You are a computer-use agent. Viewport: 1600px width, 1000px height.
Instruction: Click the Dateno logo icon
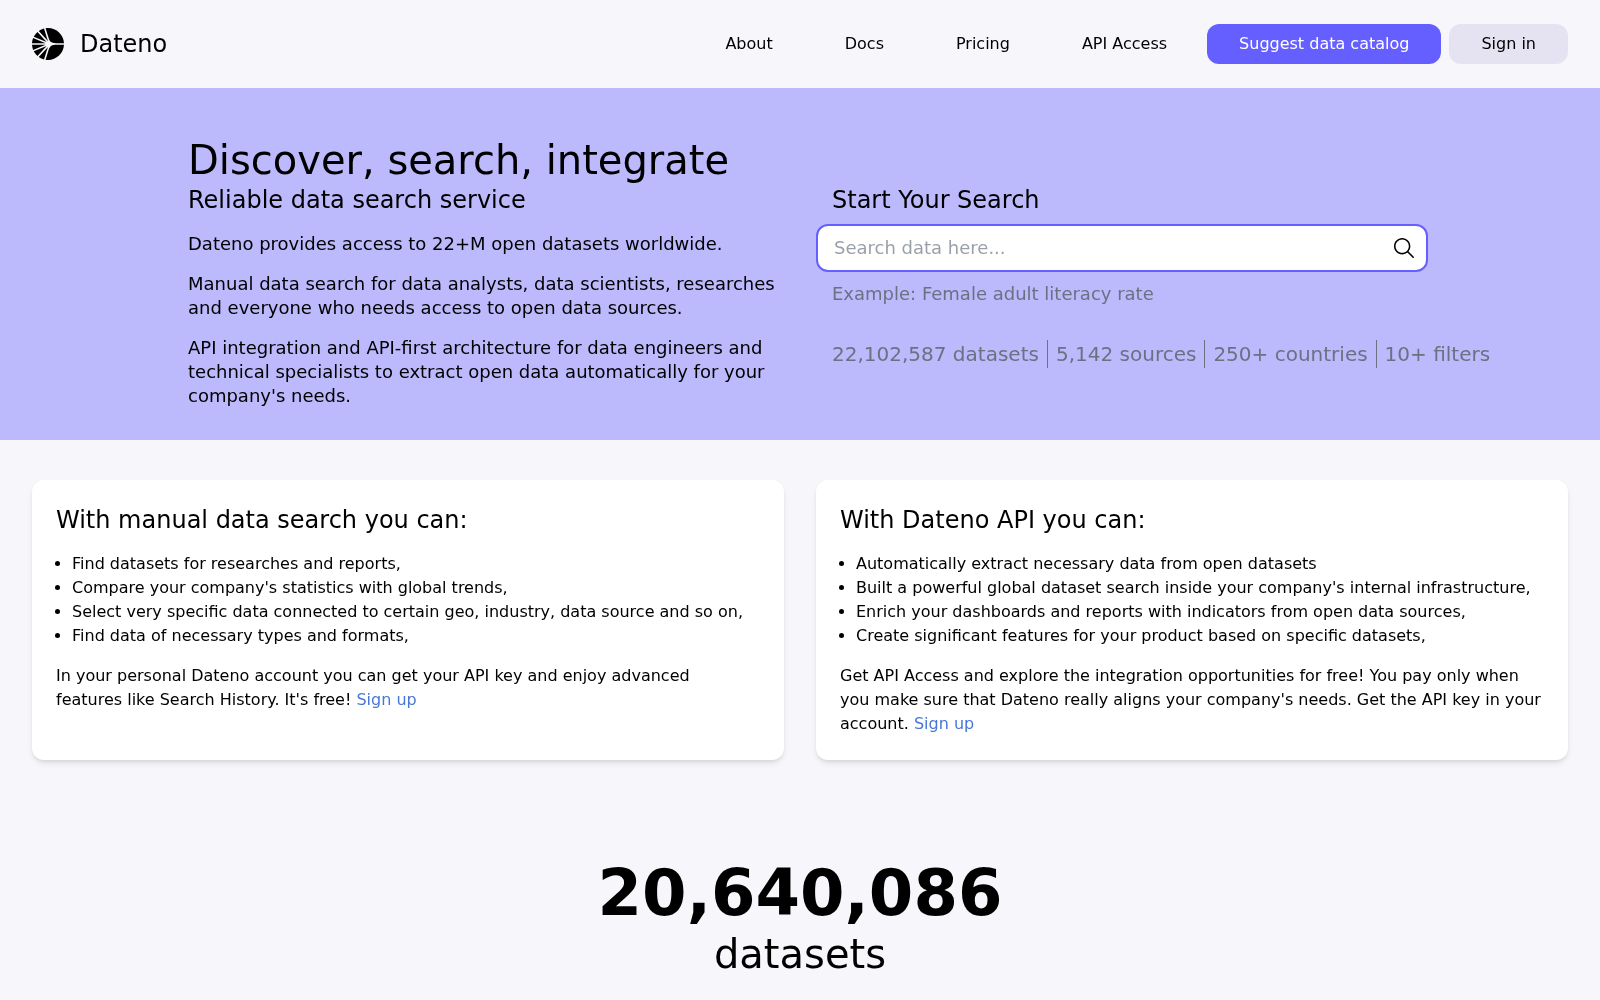coord(48,44)
